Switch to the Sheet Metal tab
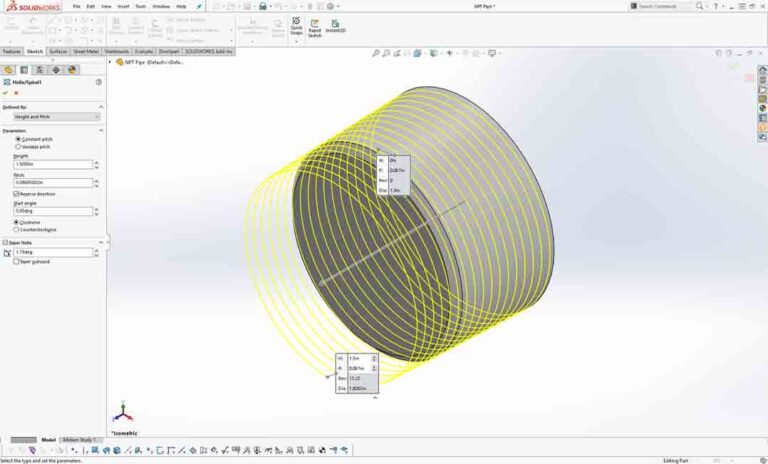Screen dimensions: 768x464 86,51
